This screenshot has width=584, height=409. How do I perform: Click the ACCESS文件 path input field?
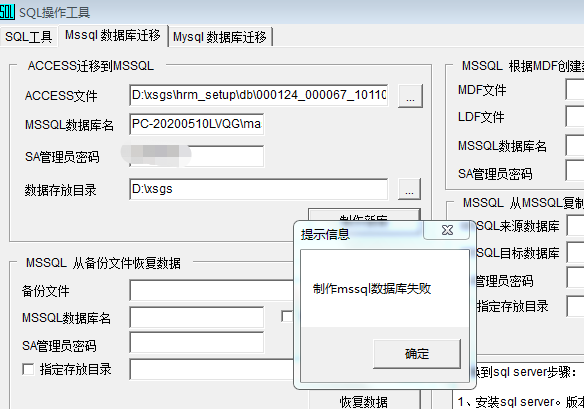point(258,95)
